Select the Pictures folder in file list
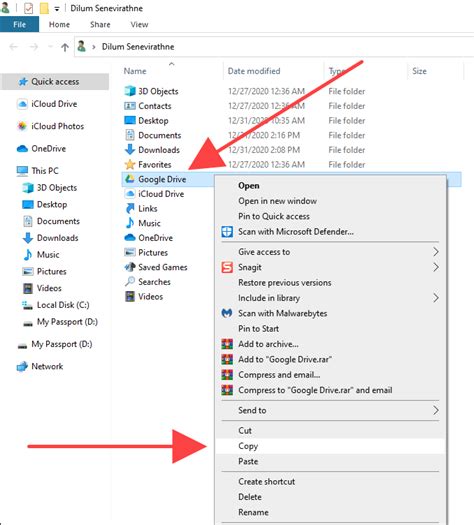The width and height of the screenshot is (474, 525). click(153, 252)
